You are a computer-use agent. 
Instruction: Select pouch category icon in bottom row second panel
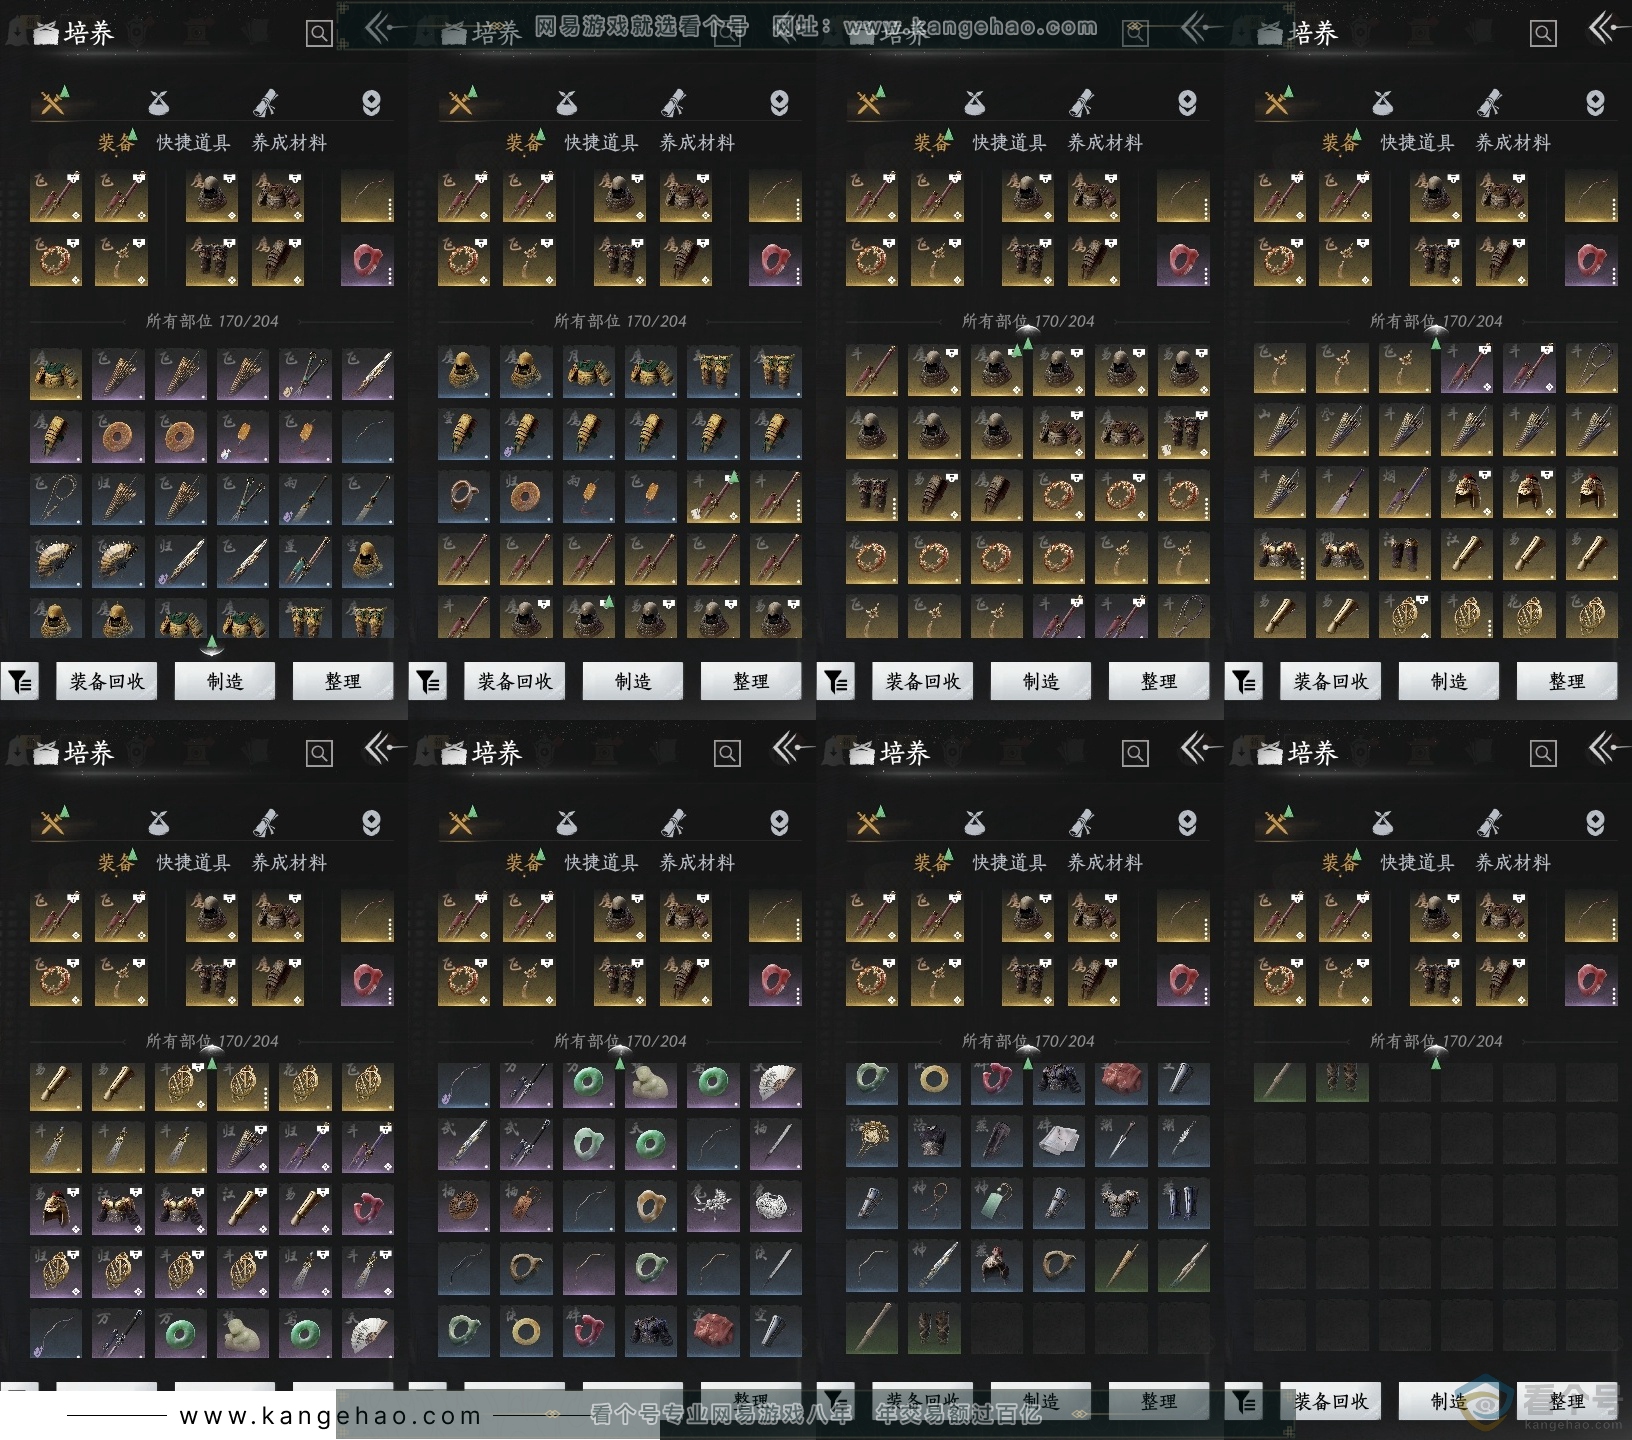tap(567, 822)
